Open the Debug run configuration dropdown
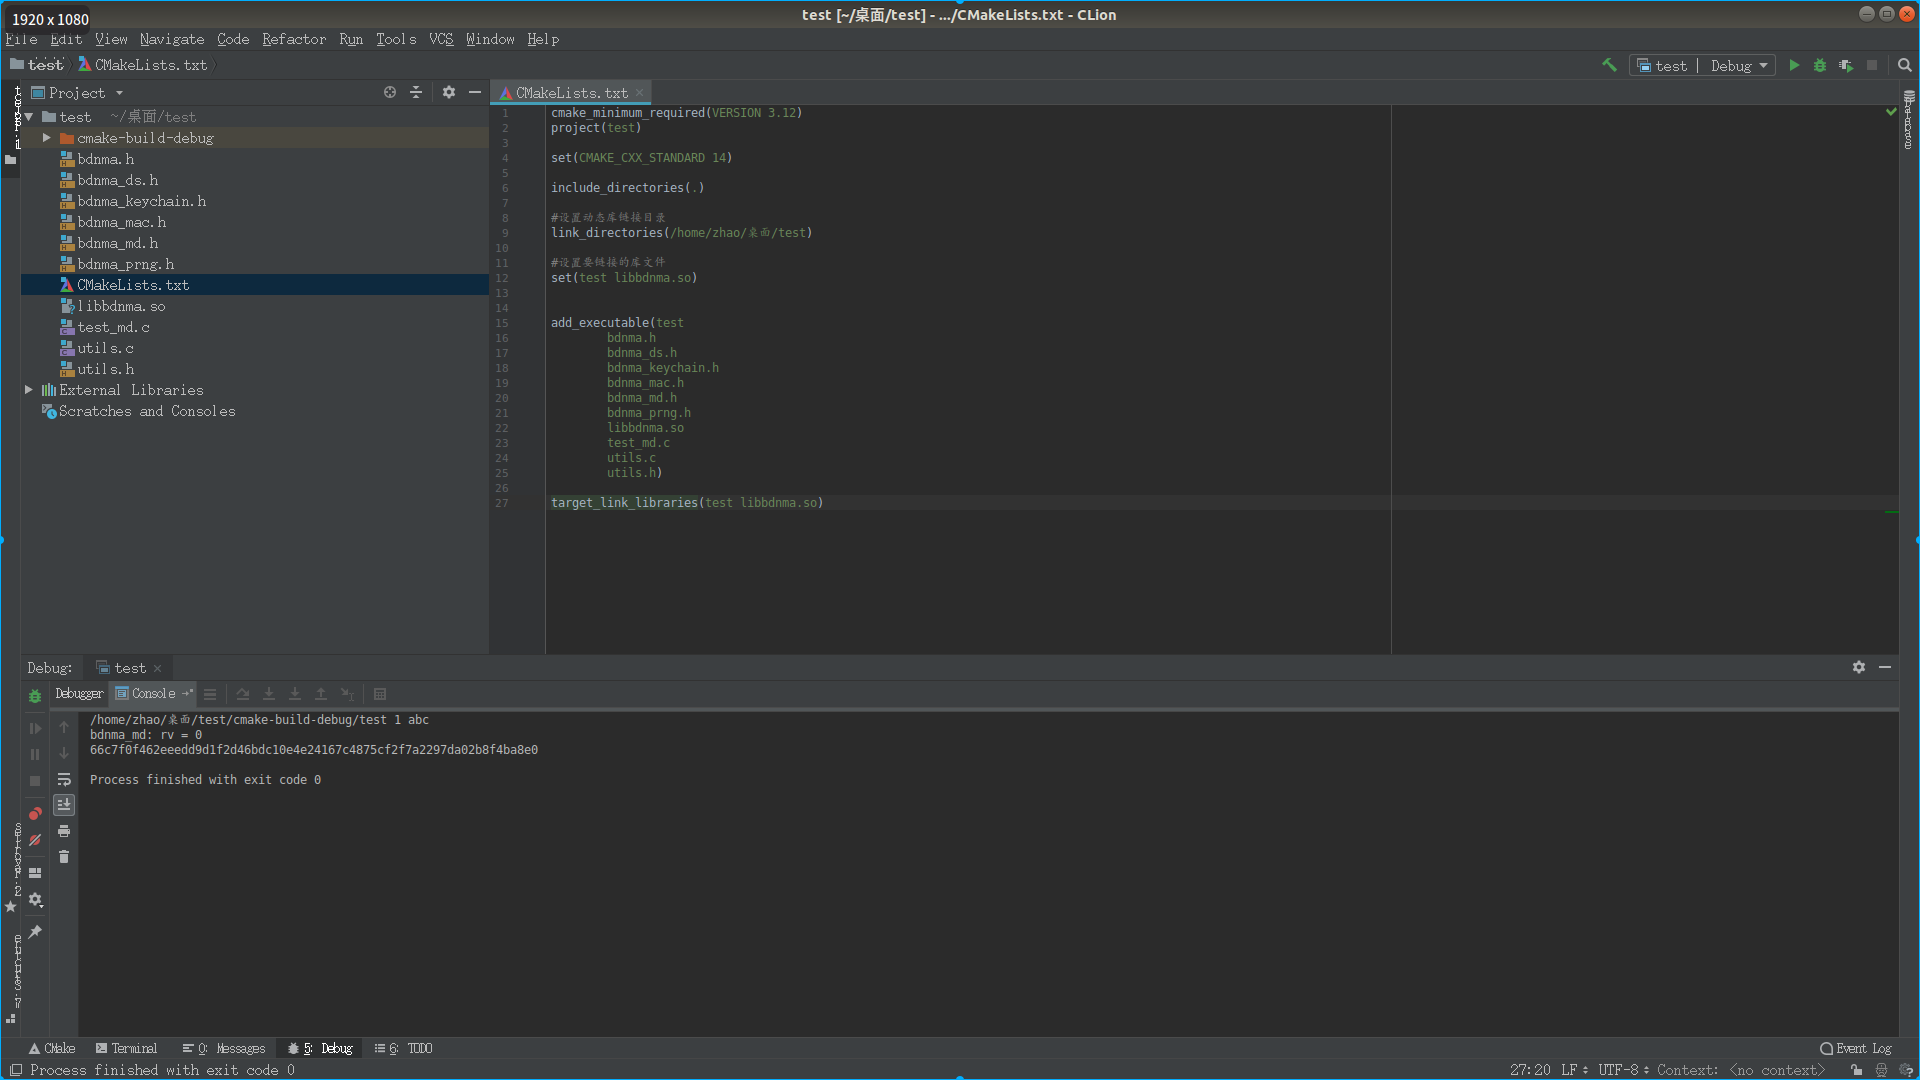1920x1080 pixels. coord(1739,65)
